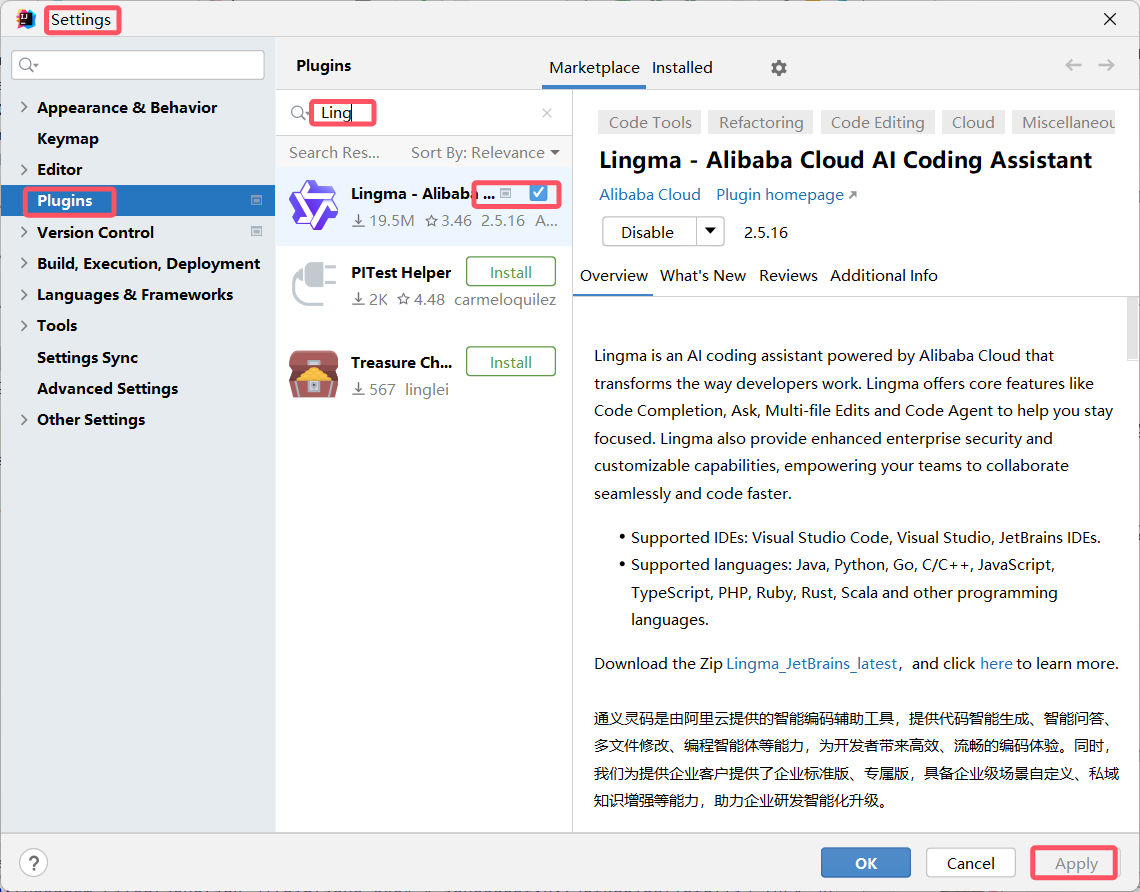Click the Lingma plugin logo

(x=313, y=205)
